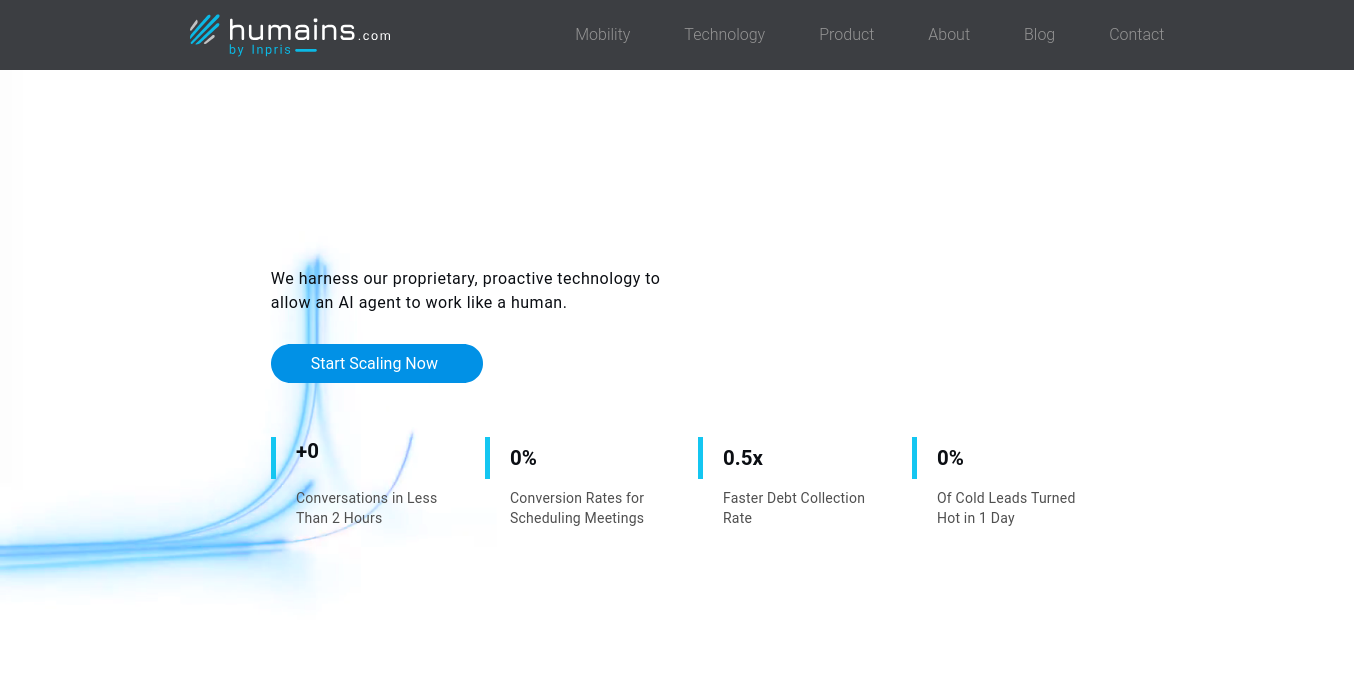Select Product in the top navigation
Image resolution: width=1366 pixels, height=682 pixels.
[x=846, y=35]
